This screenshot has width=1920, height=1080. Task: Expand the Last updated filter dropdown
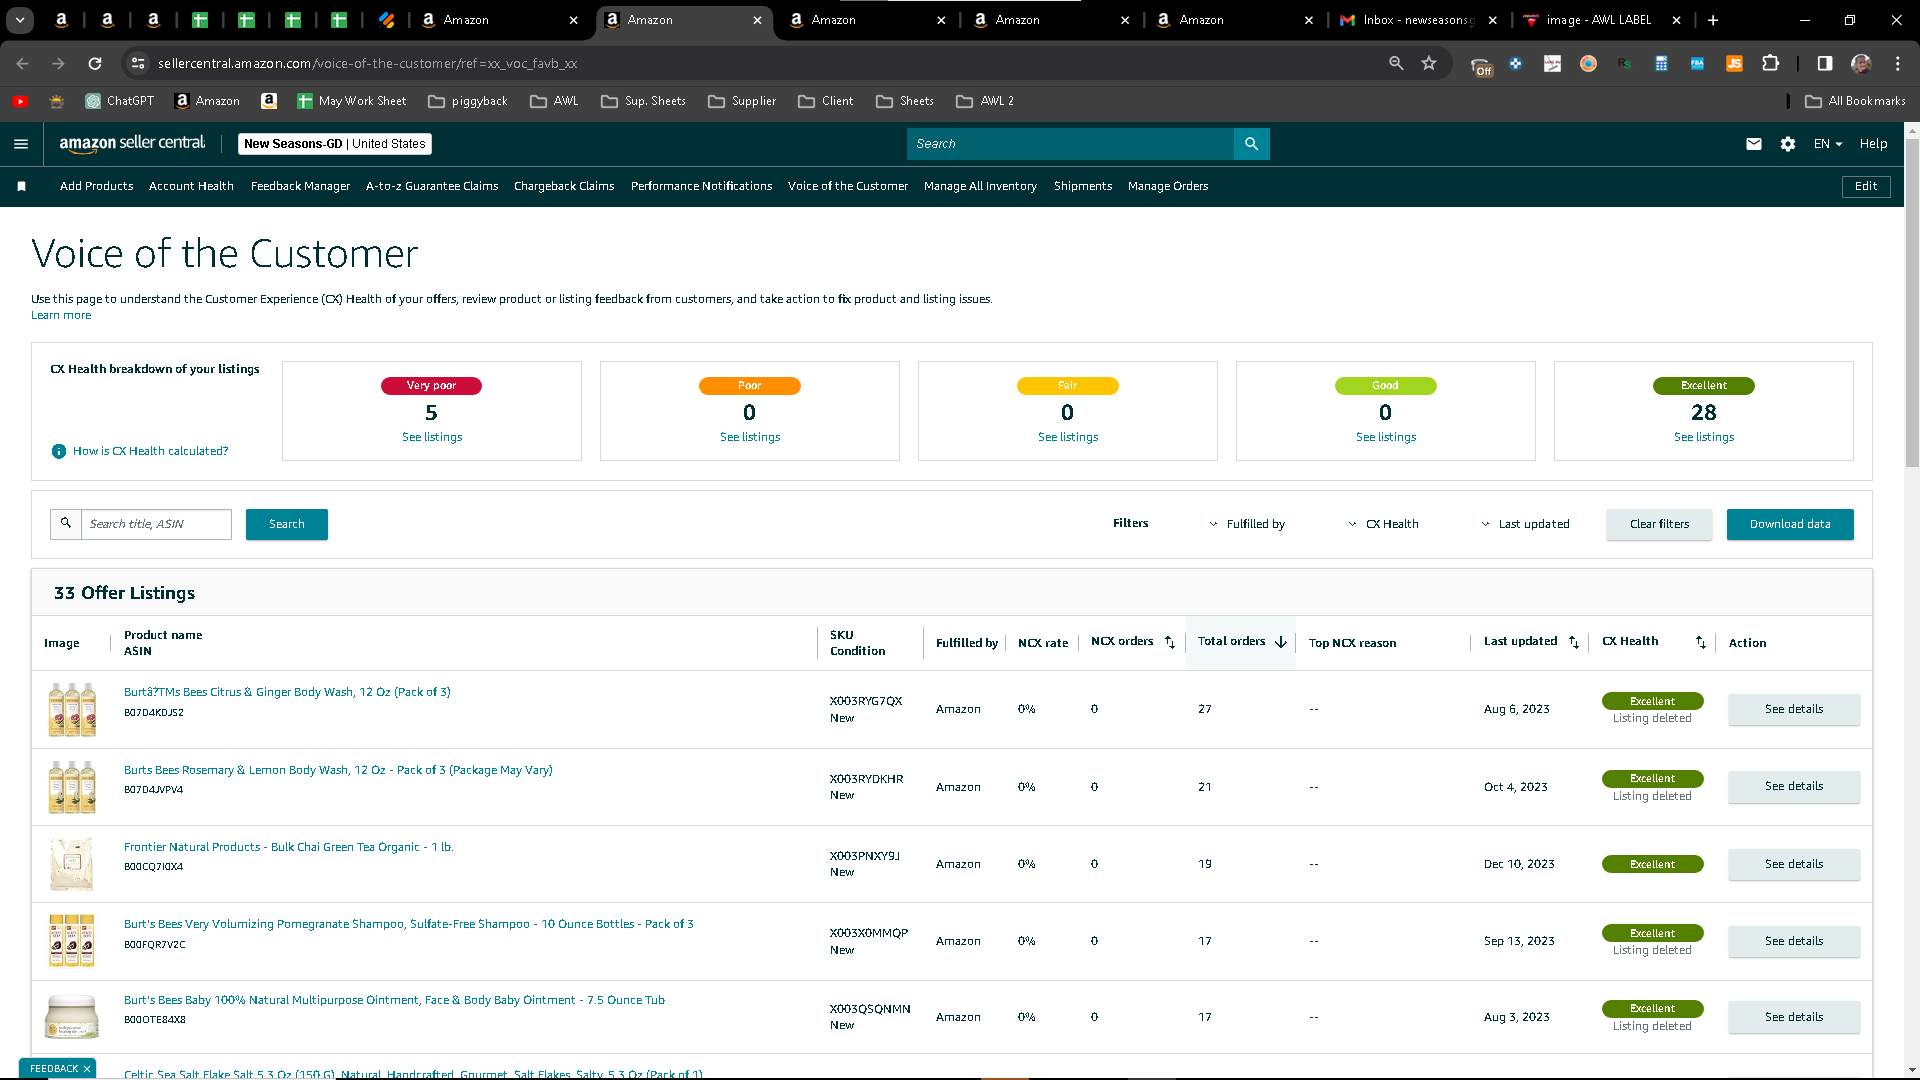pos(1525,524)
